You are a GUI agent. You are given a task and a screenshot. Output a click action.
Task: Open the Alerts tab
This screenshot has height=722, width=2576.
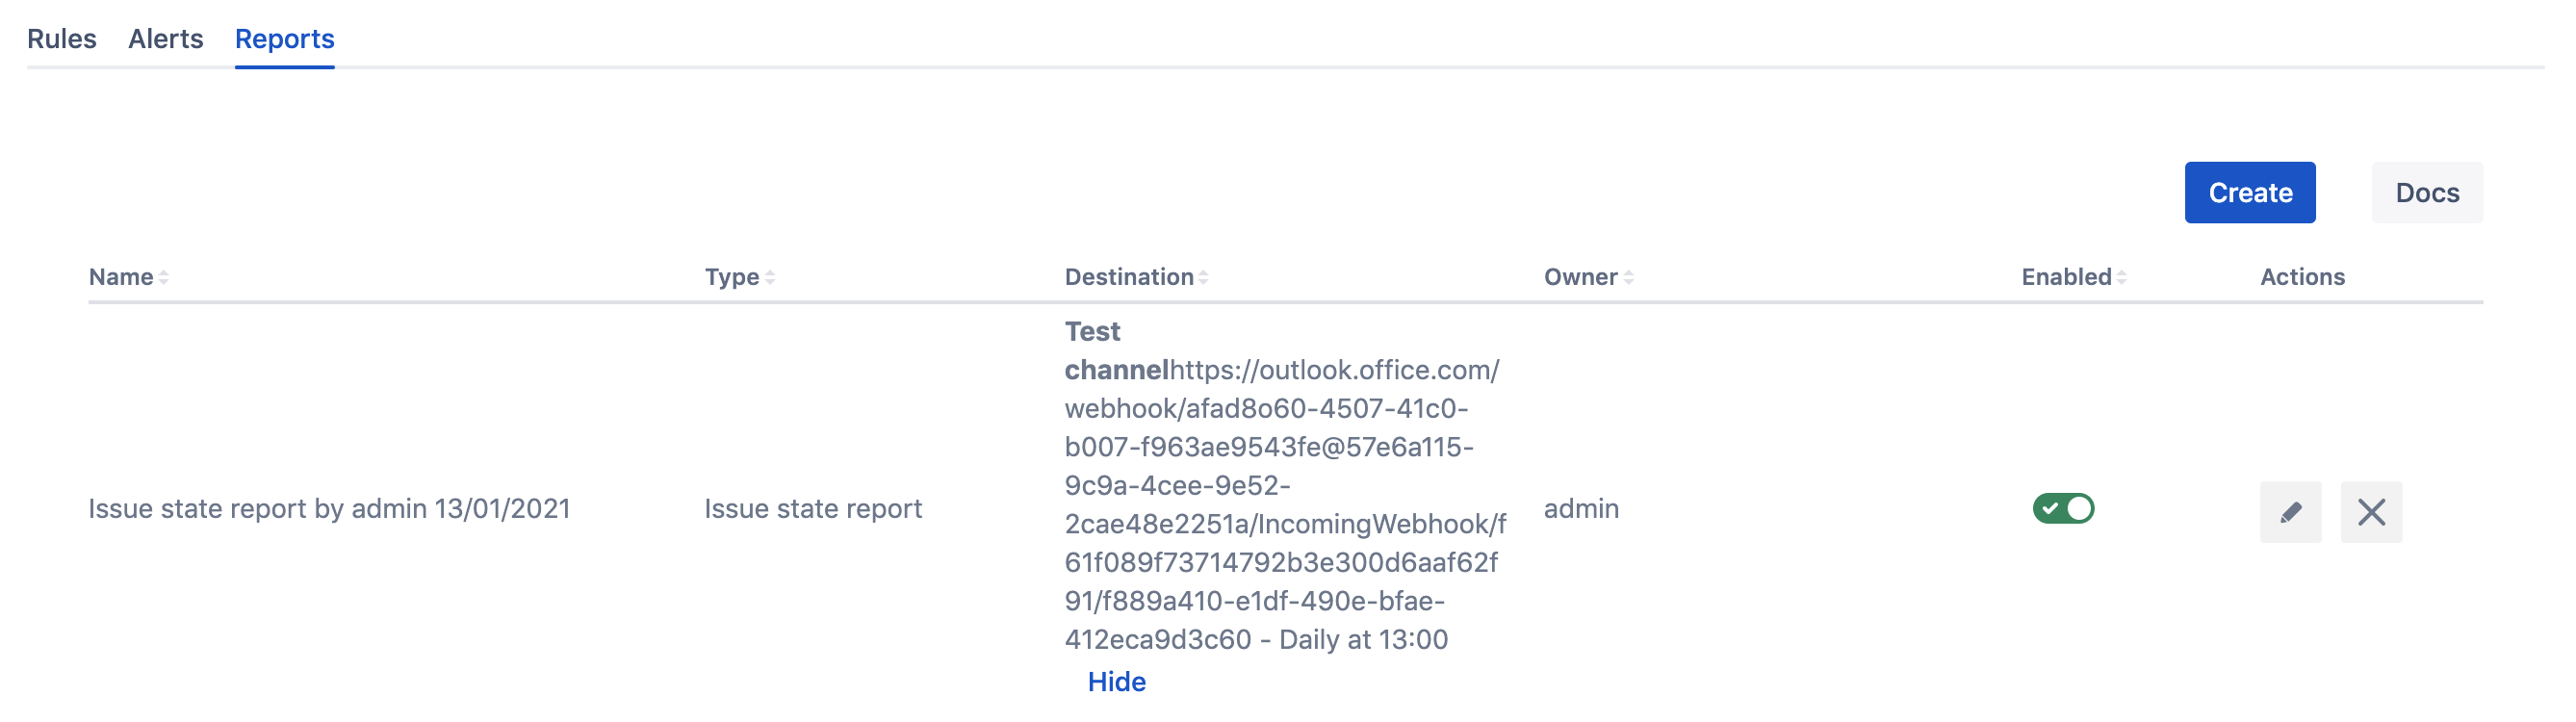click(166, 39)
